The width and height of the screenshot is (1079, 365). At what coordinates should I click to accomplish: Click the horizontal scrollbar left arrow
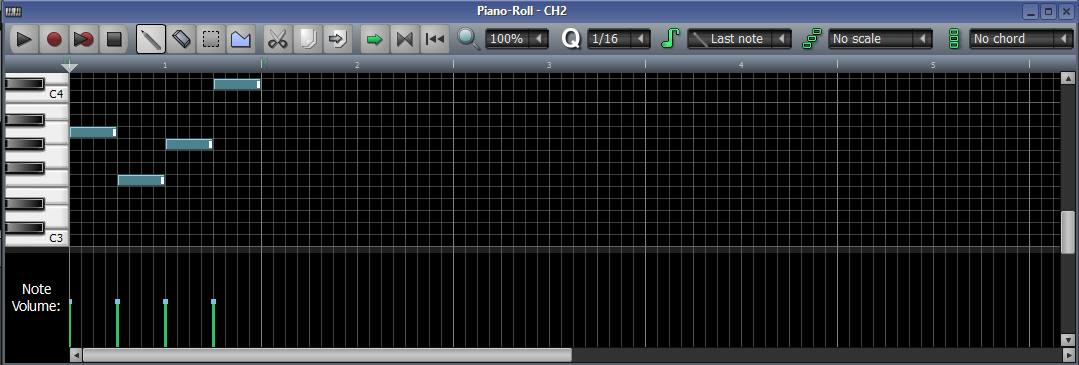(x=76, y=355)
